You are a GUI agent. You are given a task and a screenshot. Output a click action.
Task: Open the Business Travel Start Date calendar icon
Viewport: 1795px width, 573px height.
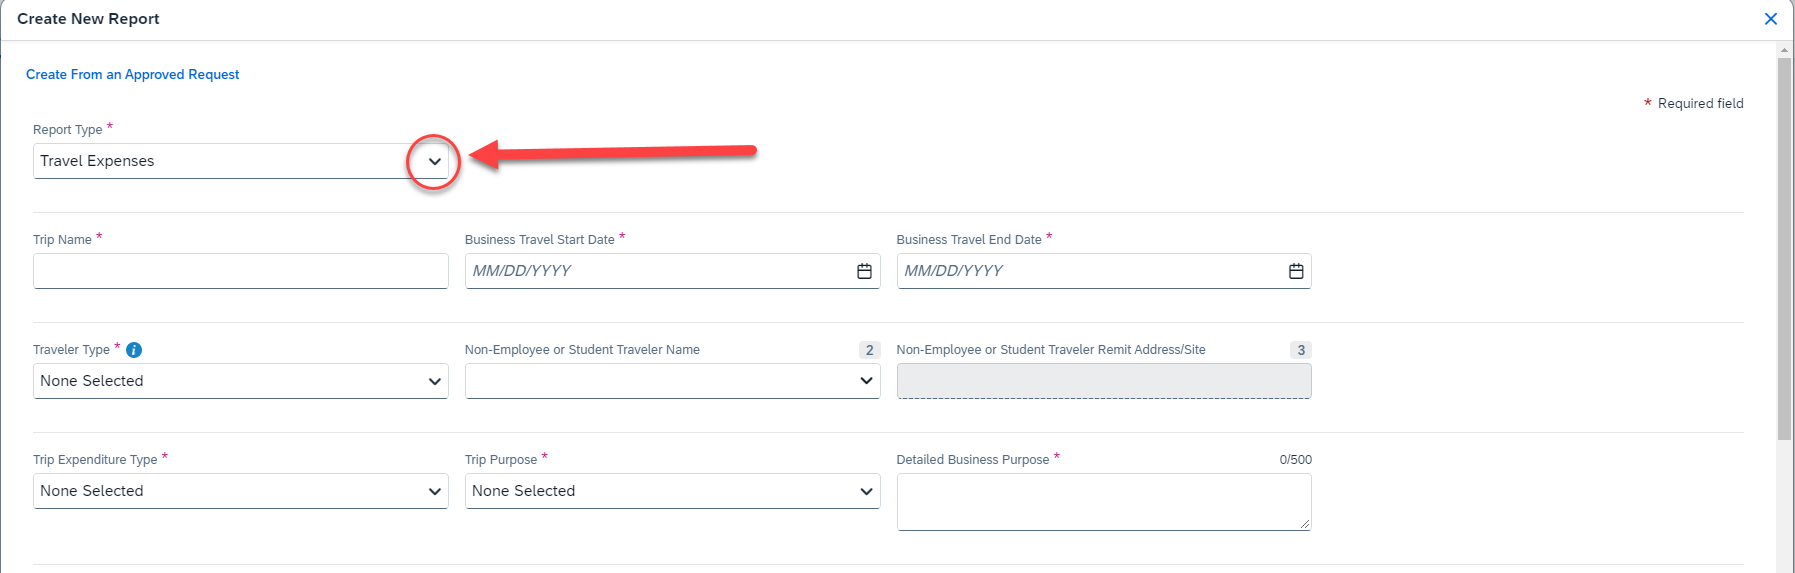click(x=864, y=271)
